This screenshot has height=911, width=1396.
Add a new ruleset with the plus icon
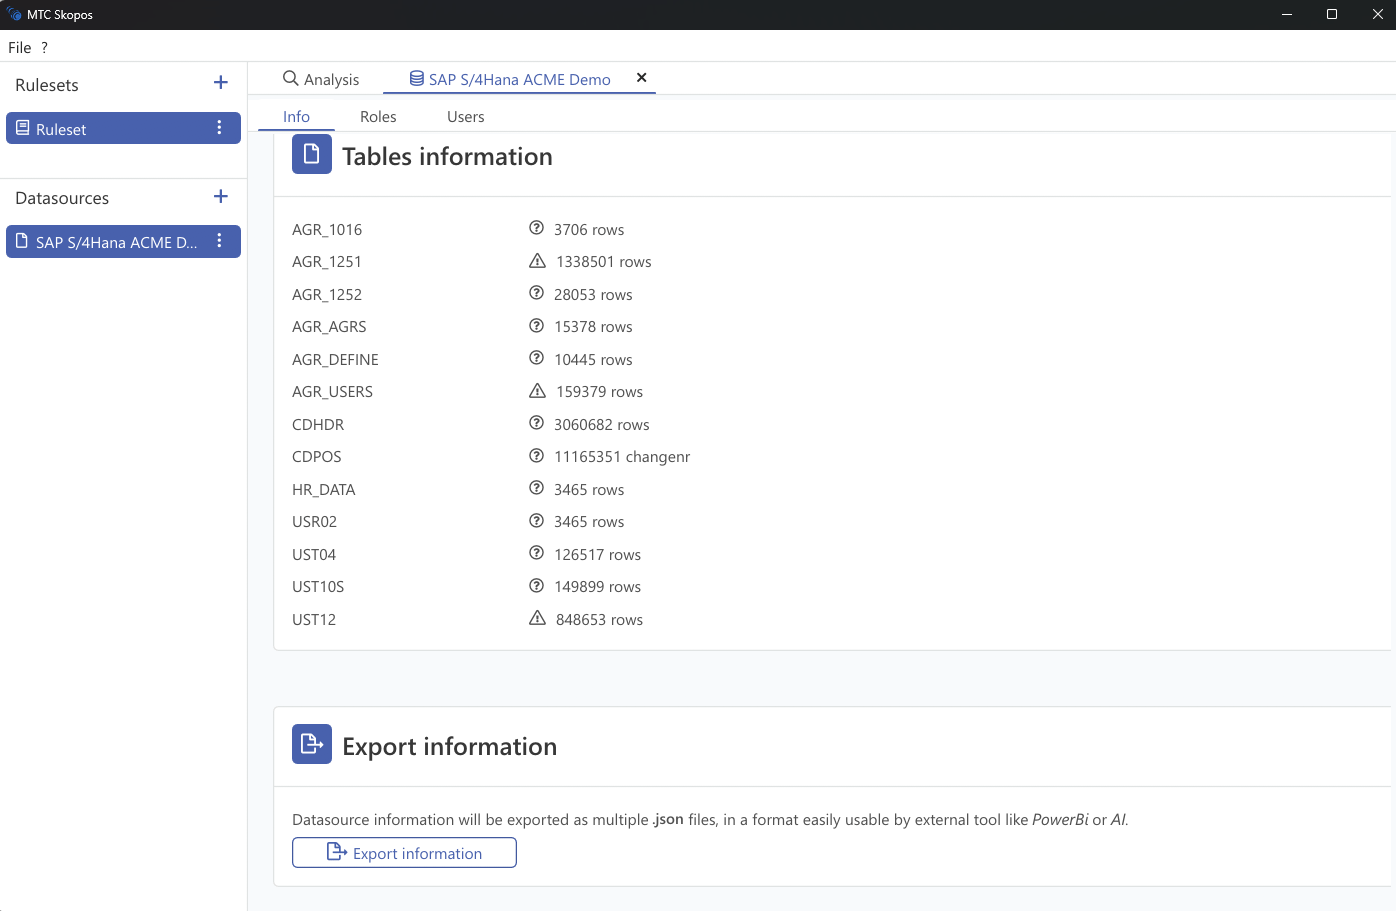[x=220, y=84]
